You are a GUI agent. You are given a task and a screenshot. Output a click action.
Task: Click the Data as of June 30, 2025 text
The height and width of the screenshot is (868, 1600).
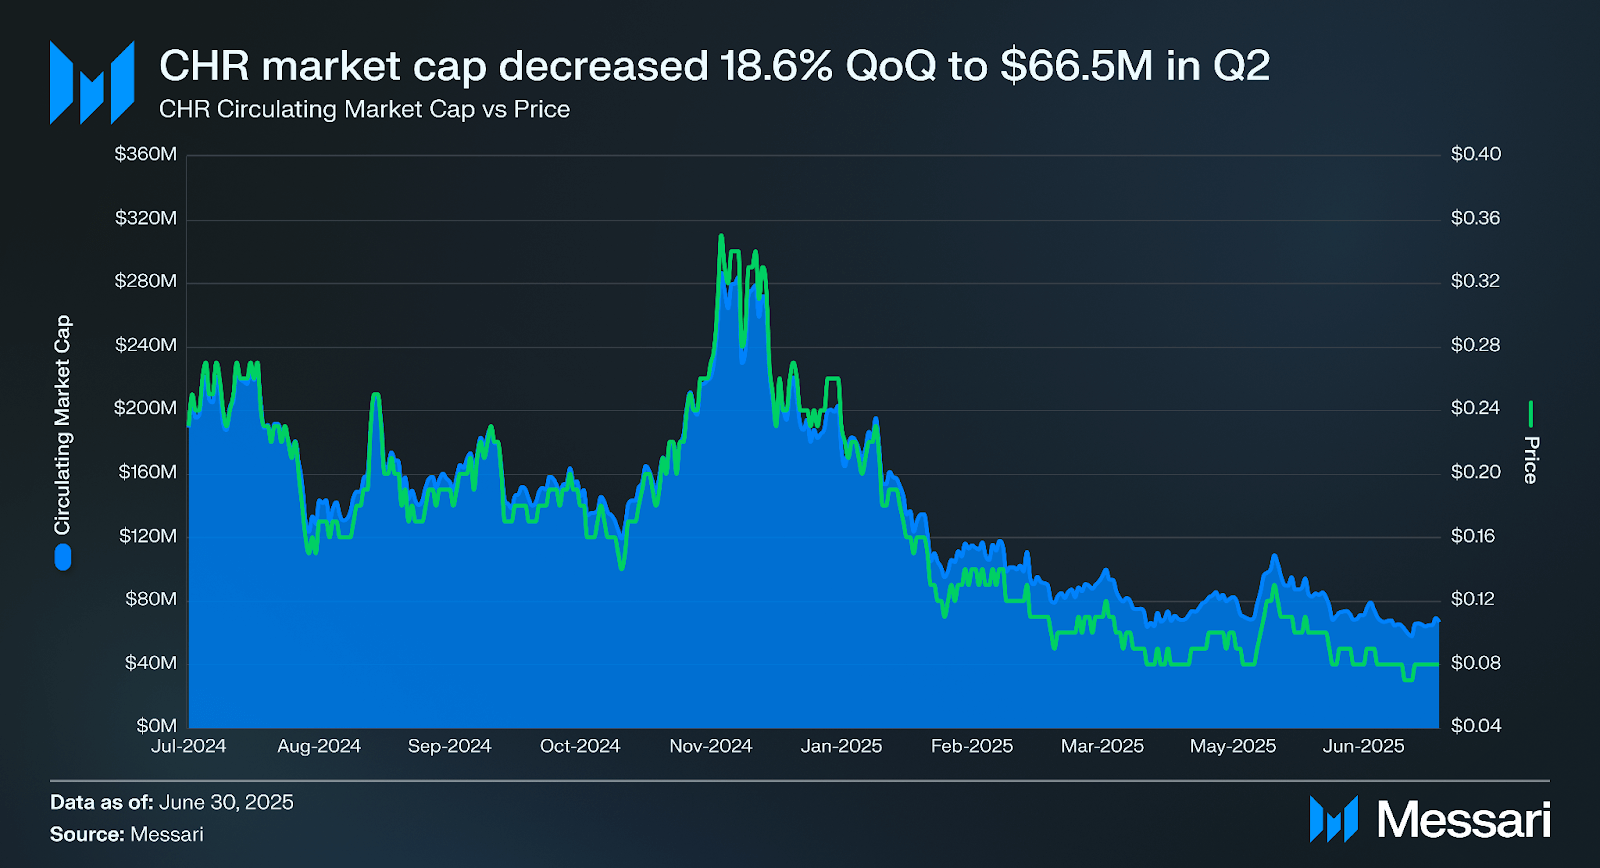[172, 802]
